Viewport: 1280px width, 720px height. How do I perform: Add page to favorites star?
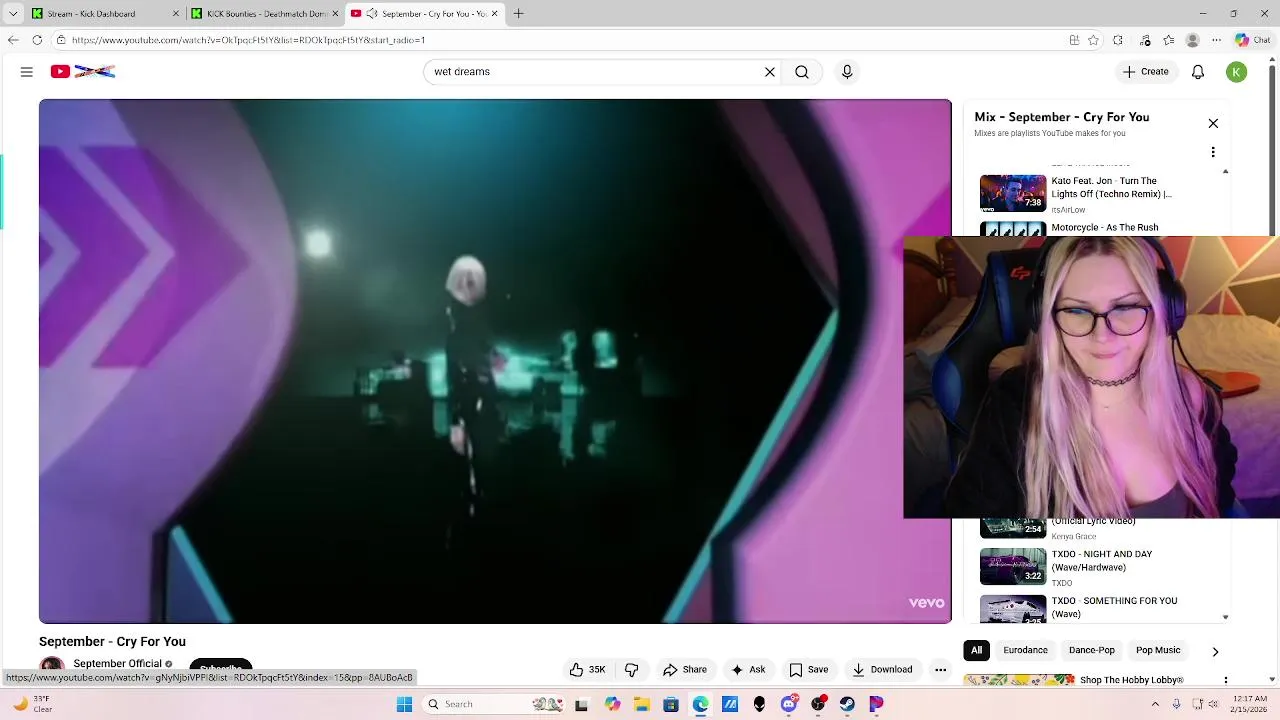click(x=1094, y=40)
